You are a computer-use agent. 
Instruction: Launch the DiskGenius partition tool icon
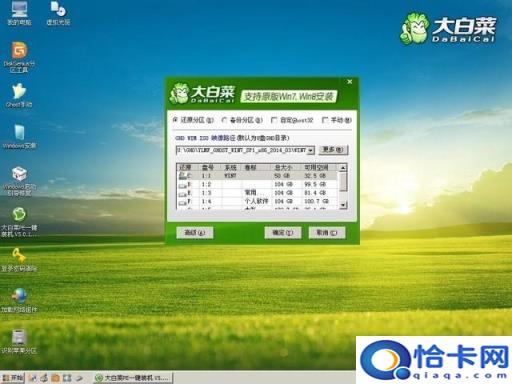(19, 57)
